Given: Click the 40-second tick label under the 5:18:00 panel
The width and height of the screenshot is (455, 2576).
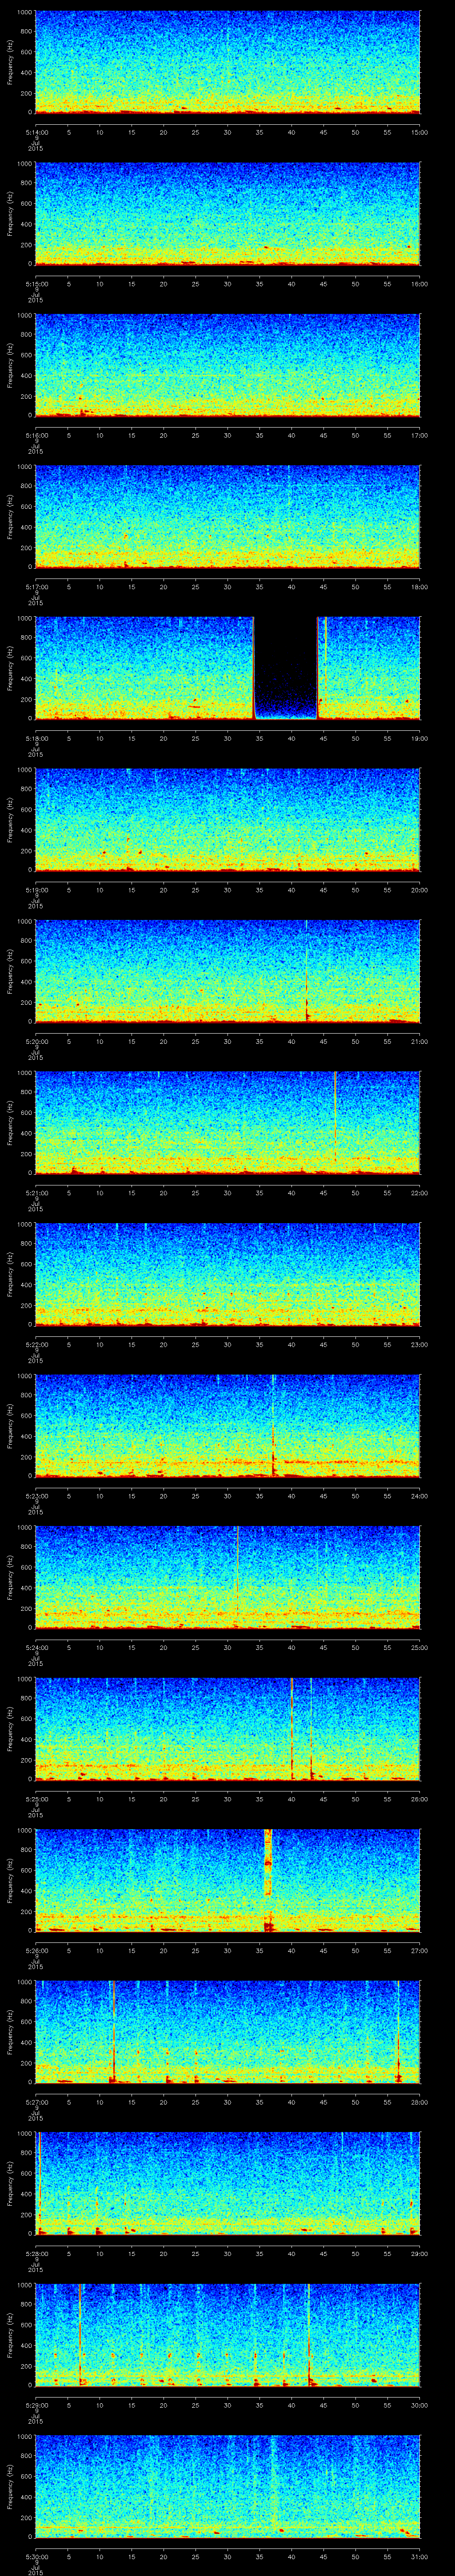Looking at the screenshot, I should [291, 738].
